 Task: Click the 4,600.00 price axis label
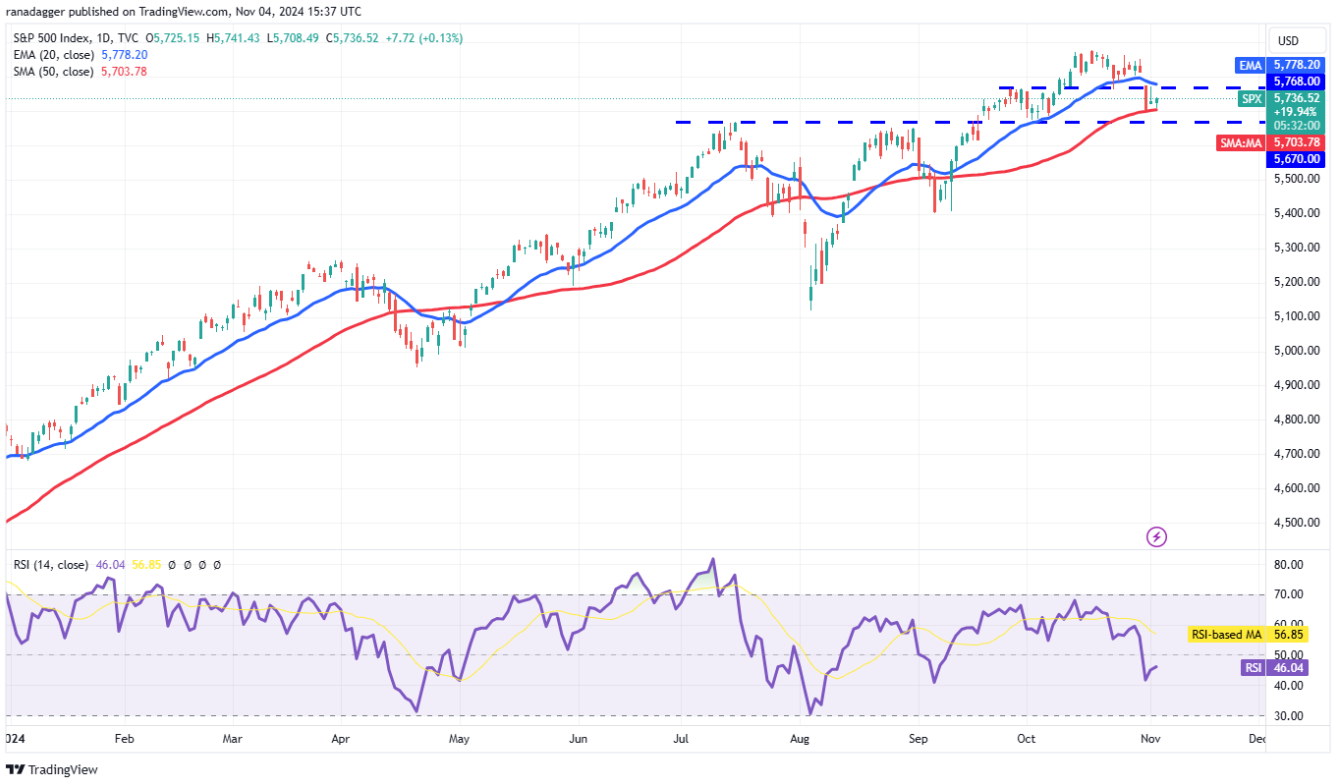(x=1297, y=489)
